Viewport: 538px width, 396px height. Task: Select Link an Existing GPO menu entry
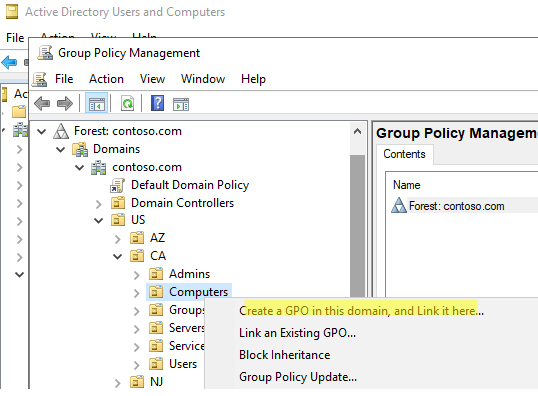(297, 333)
